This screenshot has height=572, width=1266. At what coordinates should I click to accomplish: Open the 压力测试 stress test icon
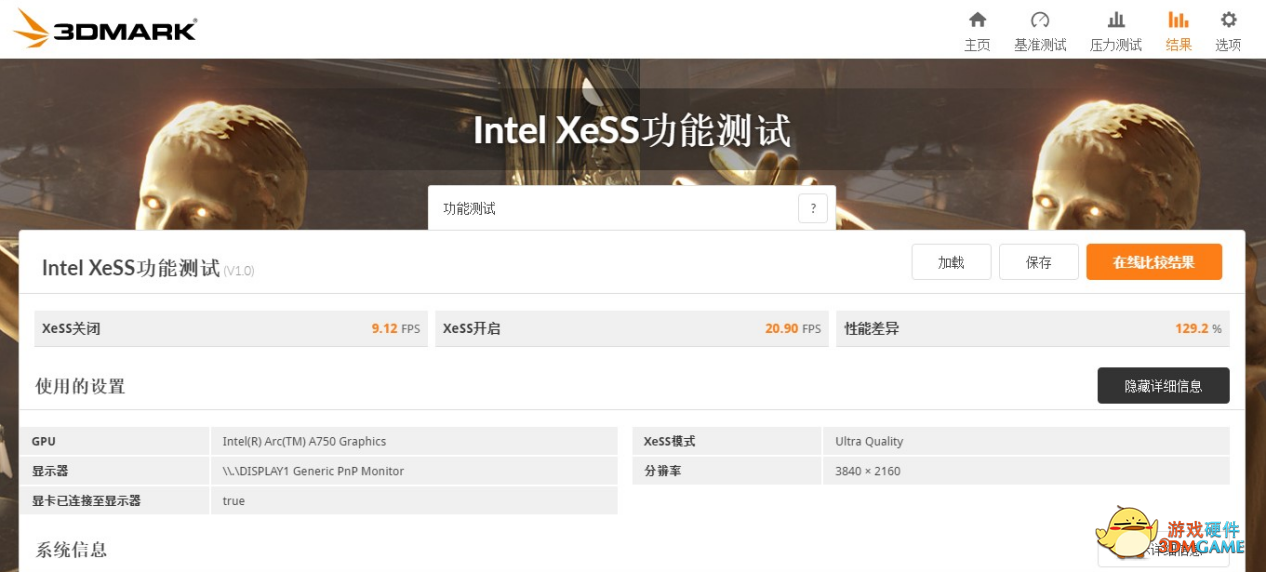(x=1116, y=20)
